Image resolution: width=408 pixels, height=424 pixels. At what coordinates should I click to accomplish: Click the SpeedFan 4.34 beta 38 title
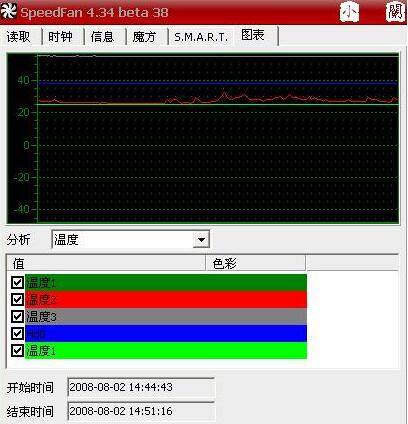point(94,13)
